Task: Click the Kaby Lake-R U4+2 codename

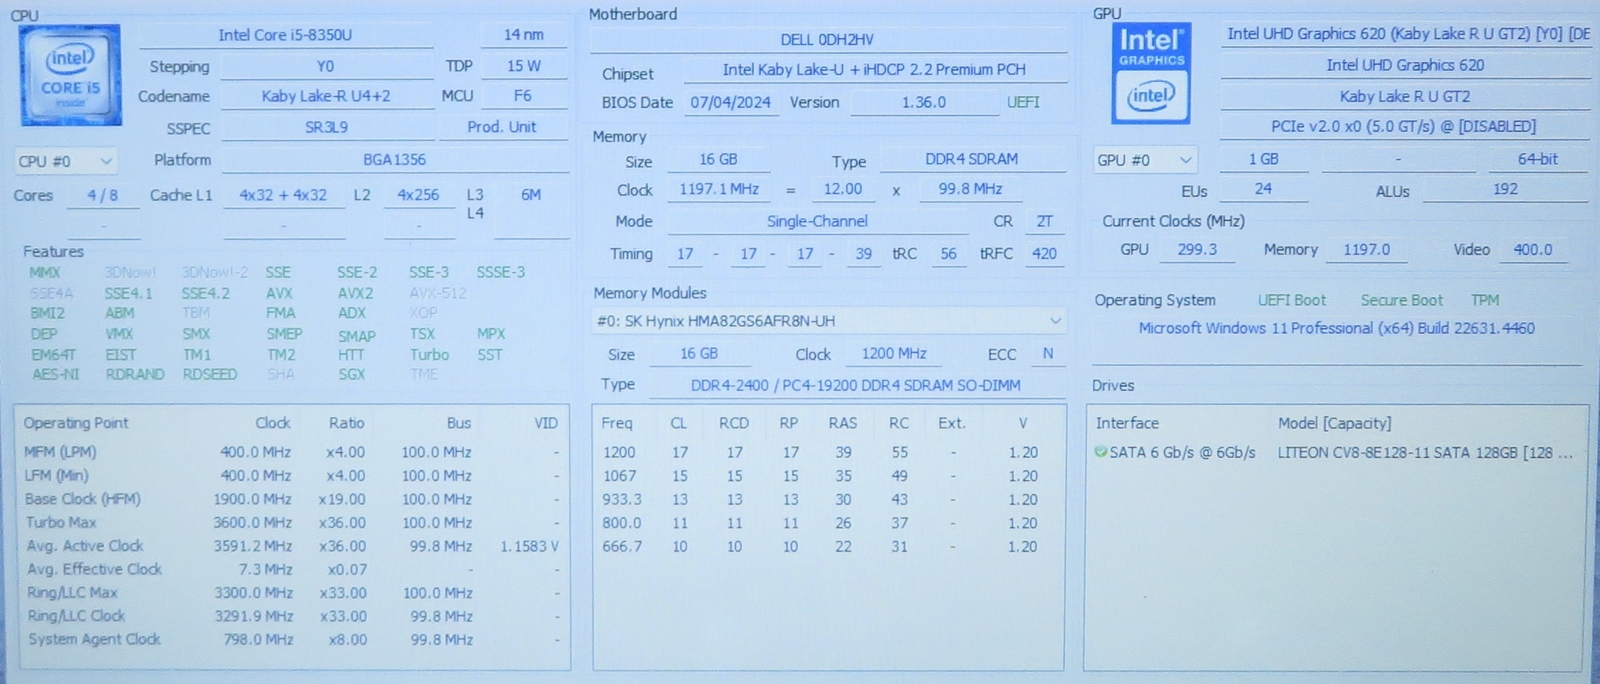Action: (x=326, y=96)
